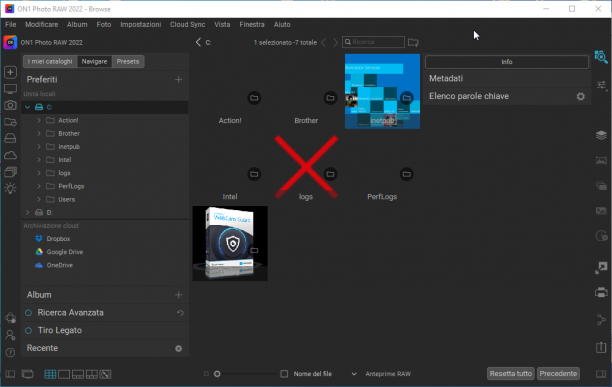Select the Users folder WebCam Guard thumbnail
Viewport: 612px width, 387px height.
[230, 243]
